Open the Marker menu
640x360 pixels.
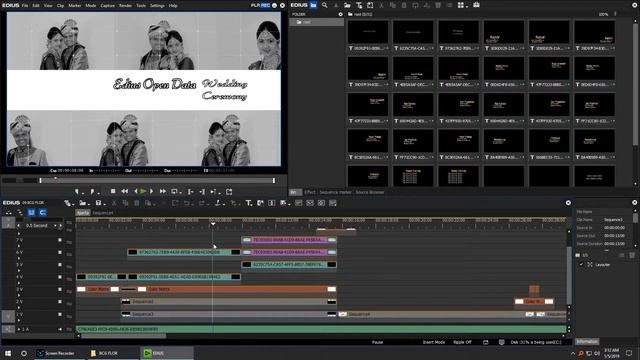[75, 6]
